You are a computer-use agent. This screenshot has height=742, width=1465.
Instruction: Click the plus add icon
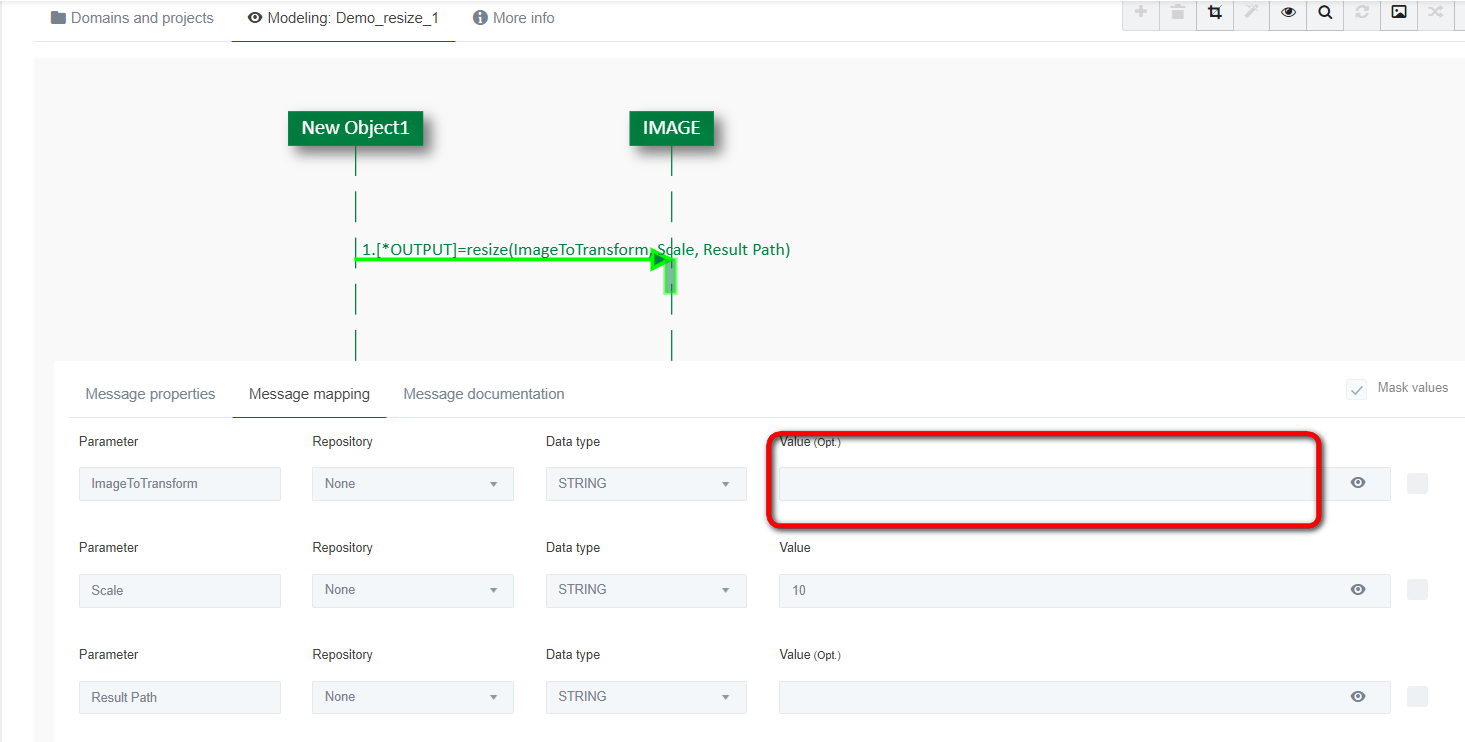[1141, 13]
